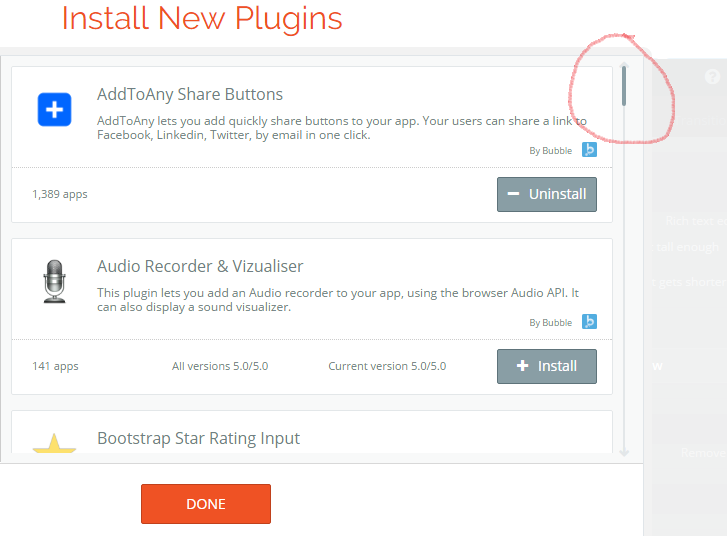Click the '141 apps' usage count
The image size is (727, 536).
coord(55,366)
